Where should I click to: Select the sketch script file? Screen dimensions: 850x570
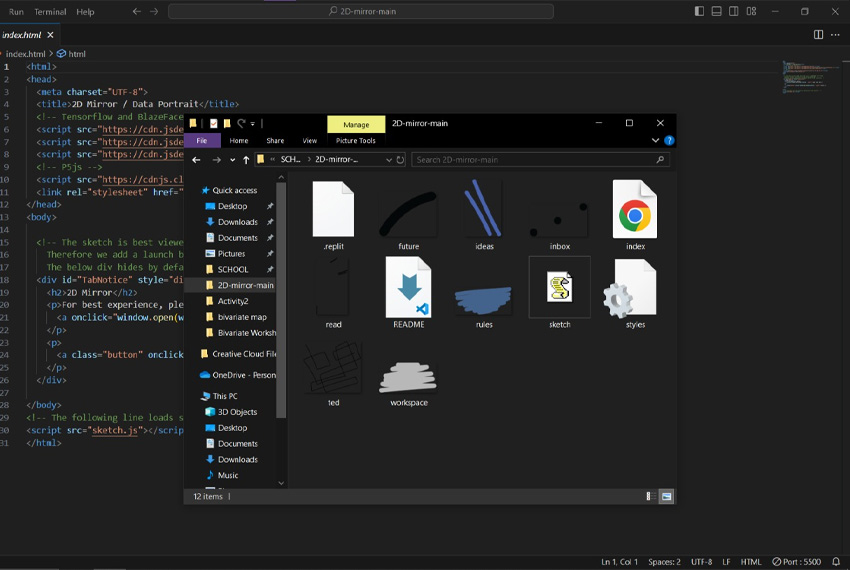click(559, 289)
